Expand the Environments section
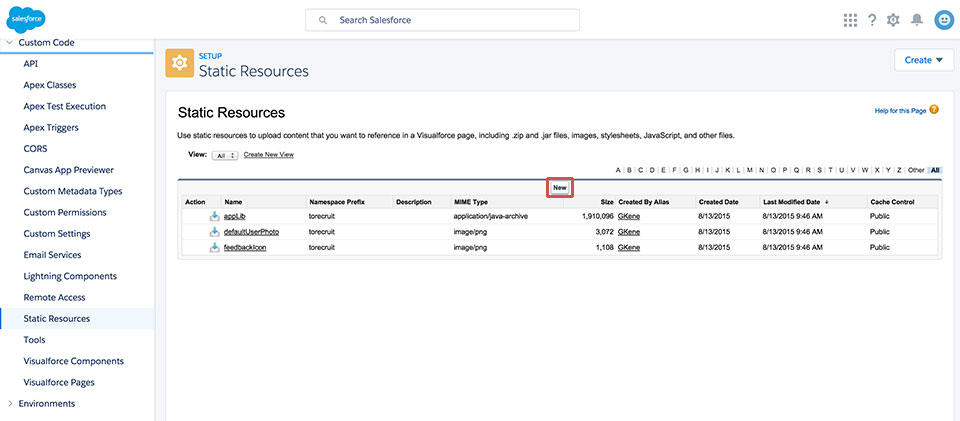 coord(10,403)
